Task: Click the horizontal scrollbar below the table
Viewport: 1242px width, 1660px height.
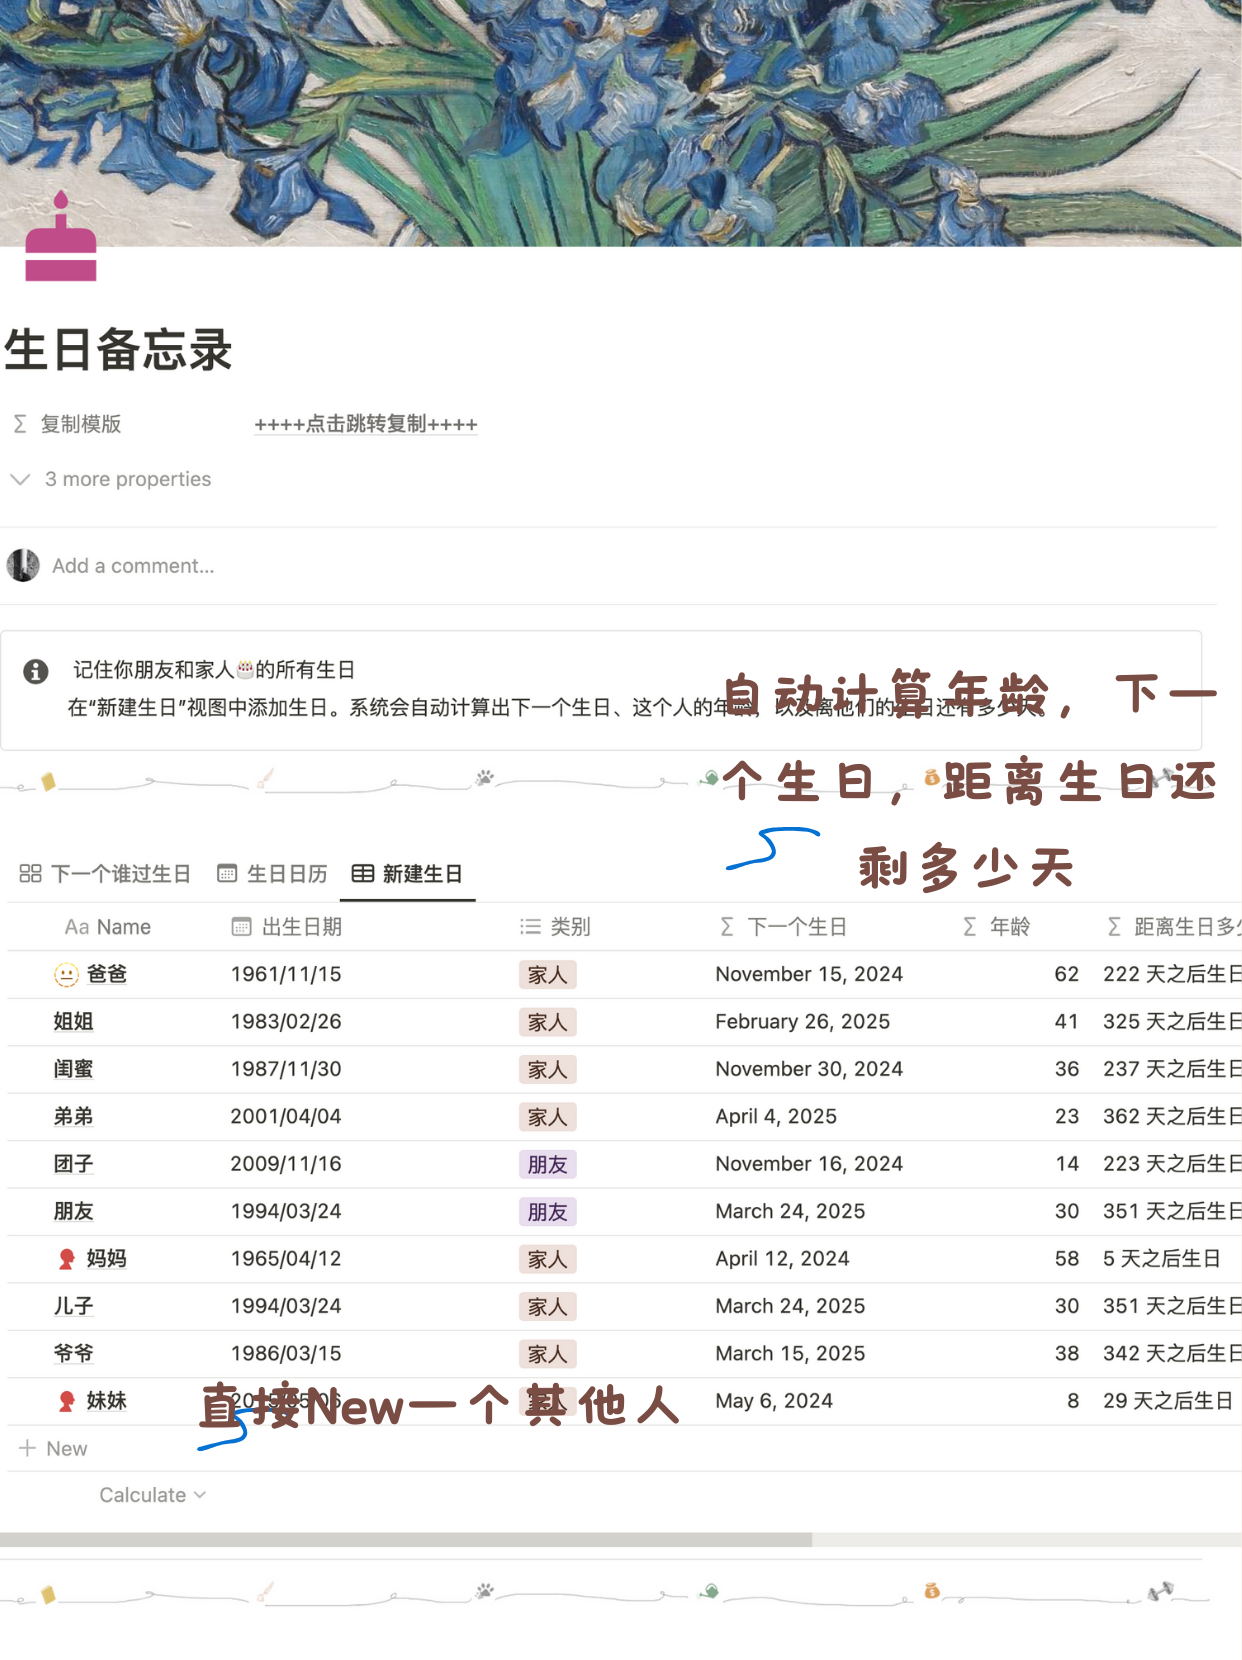Action: [406, 1540]
